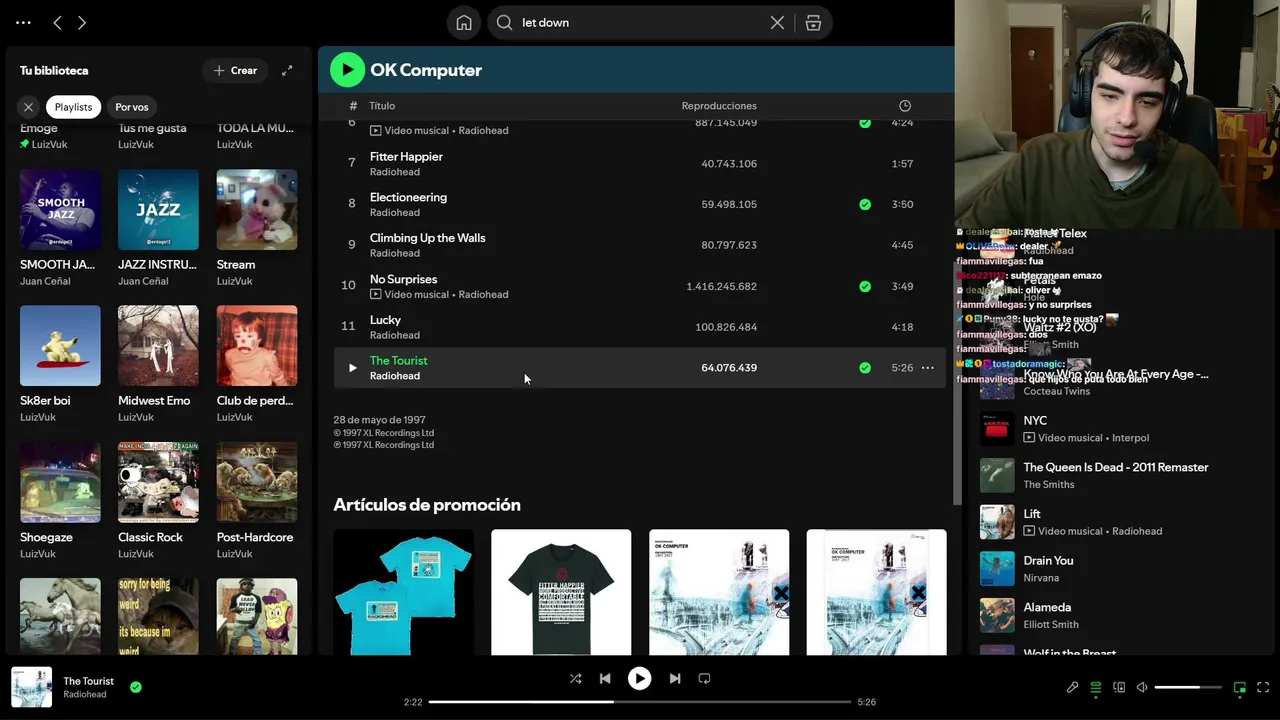The height and width of the screenshot is (720, 1280).
Task: Sort by the Título column header
Action: coord(382,106)
